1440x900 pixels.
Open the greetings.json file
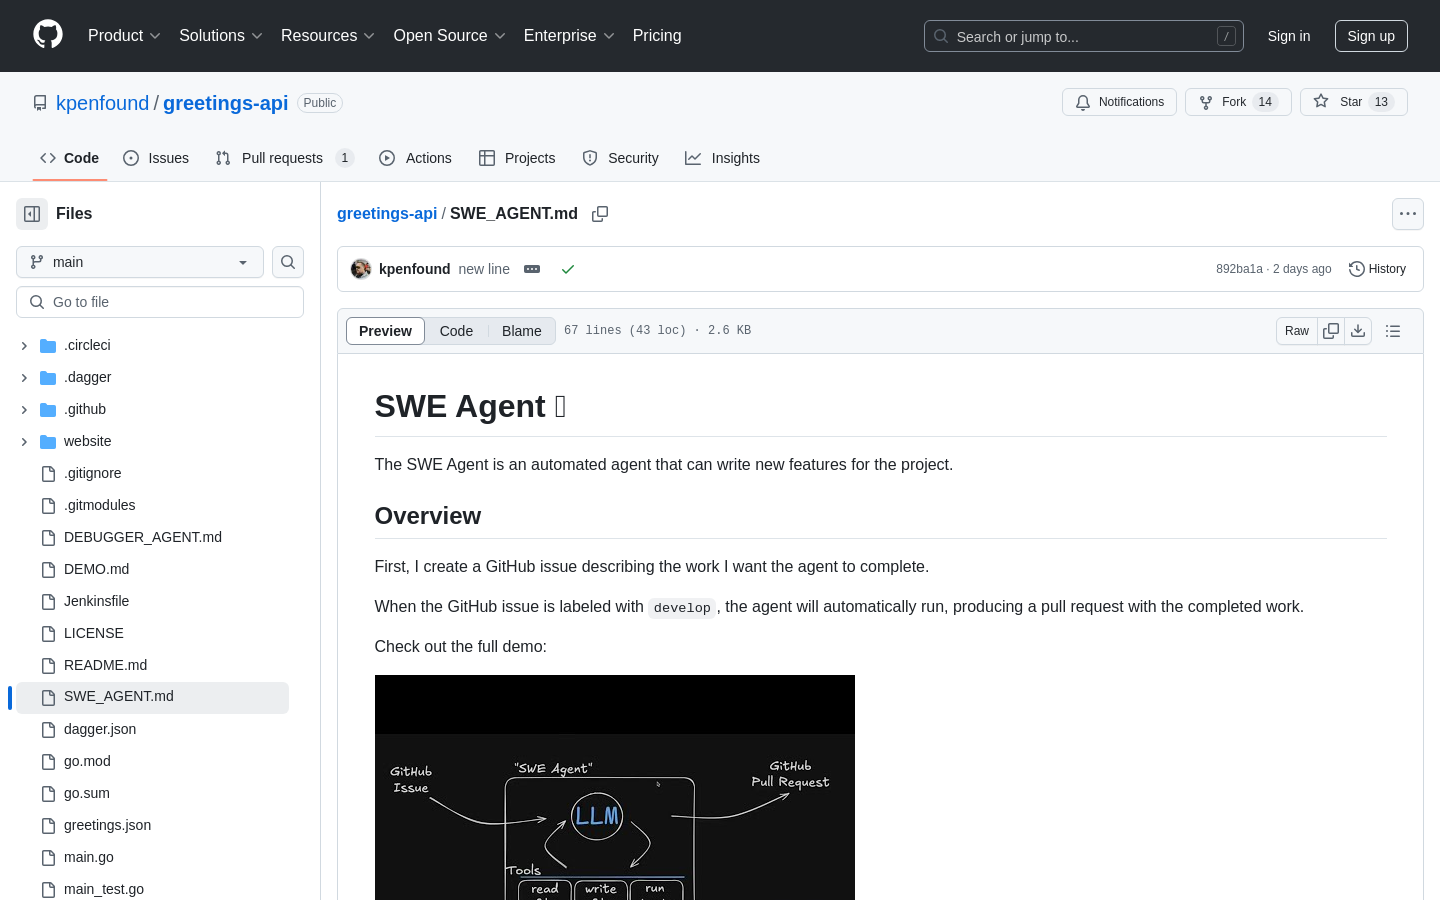point(107,825)
